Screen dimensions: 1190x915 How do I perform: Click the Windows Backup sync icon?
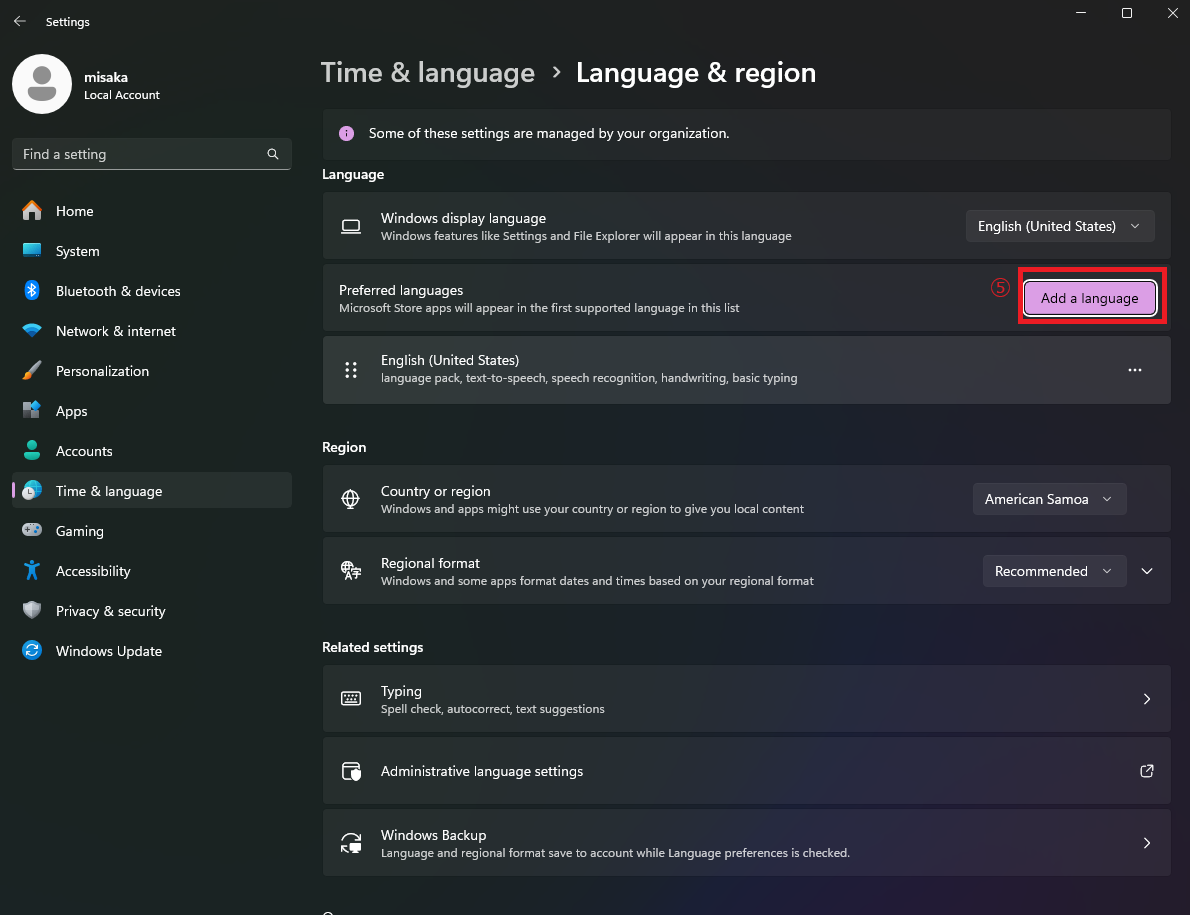tap(351, 843)
